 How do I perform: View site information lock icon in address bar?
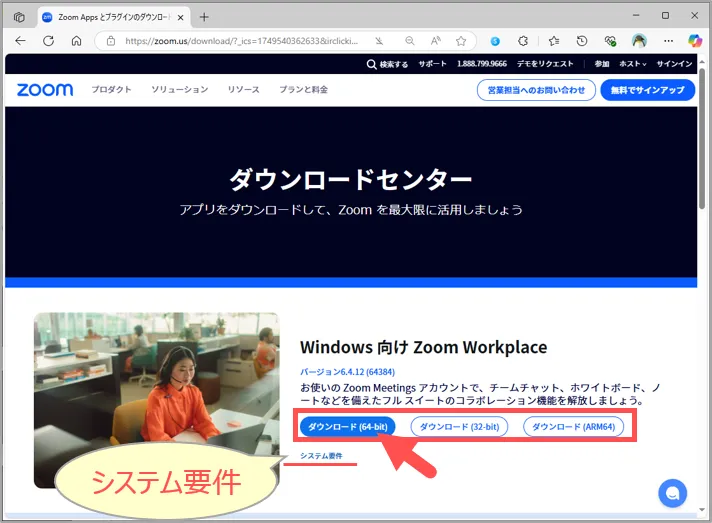111,41
